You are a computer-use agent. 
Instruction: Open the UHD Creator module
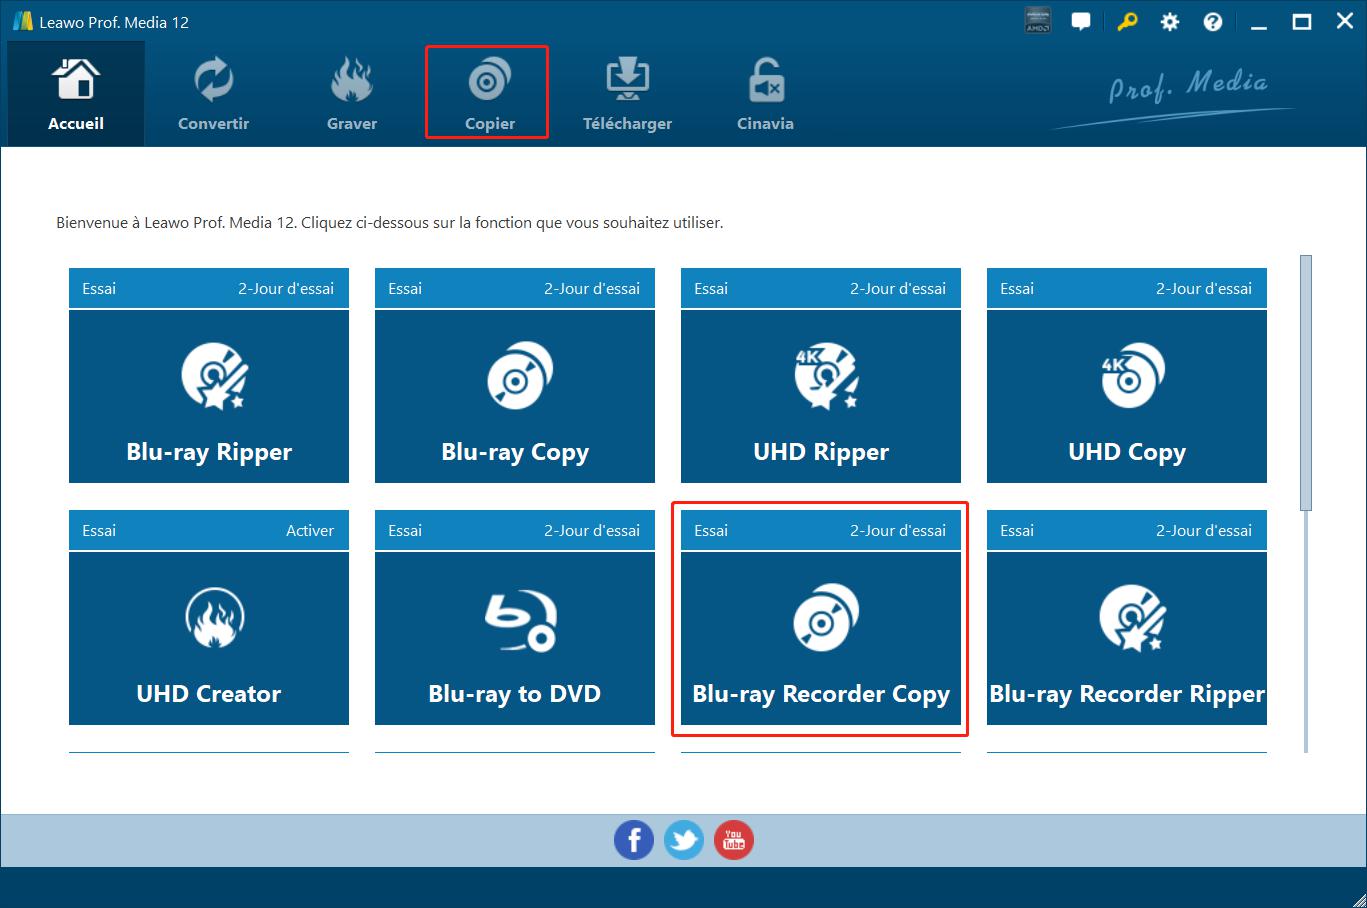(x=208, y=638)
